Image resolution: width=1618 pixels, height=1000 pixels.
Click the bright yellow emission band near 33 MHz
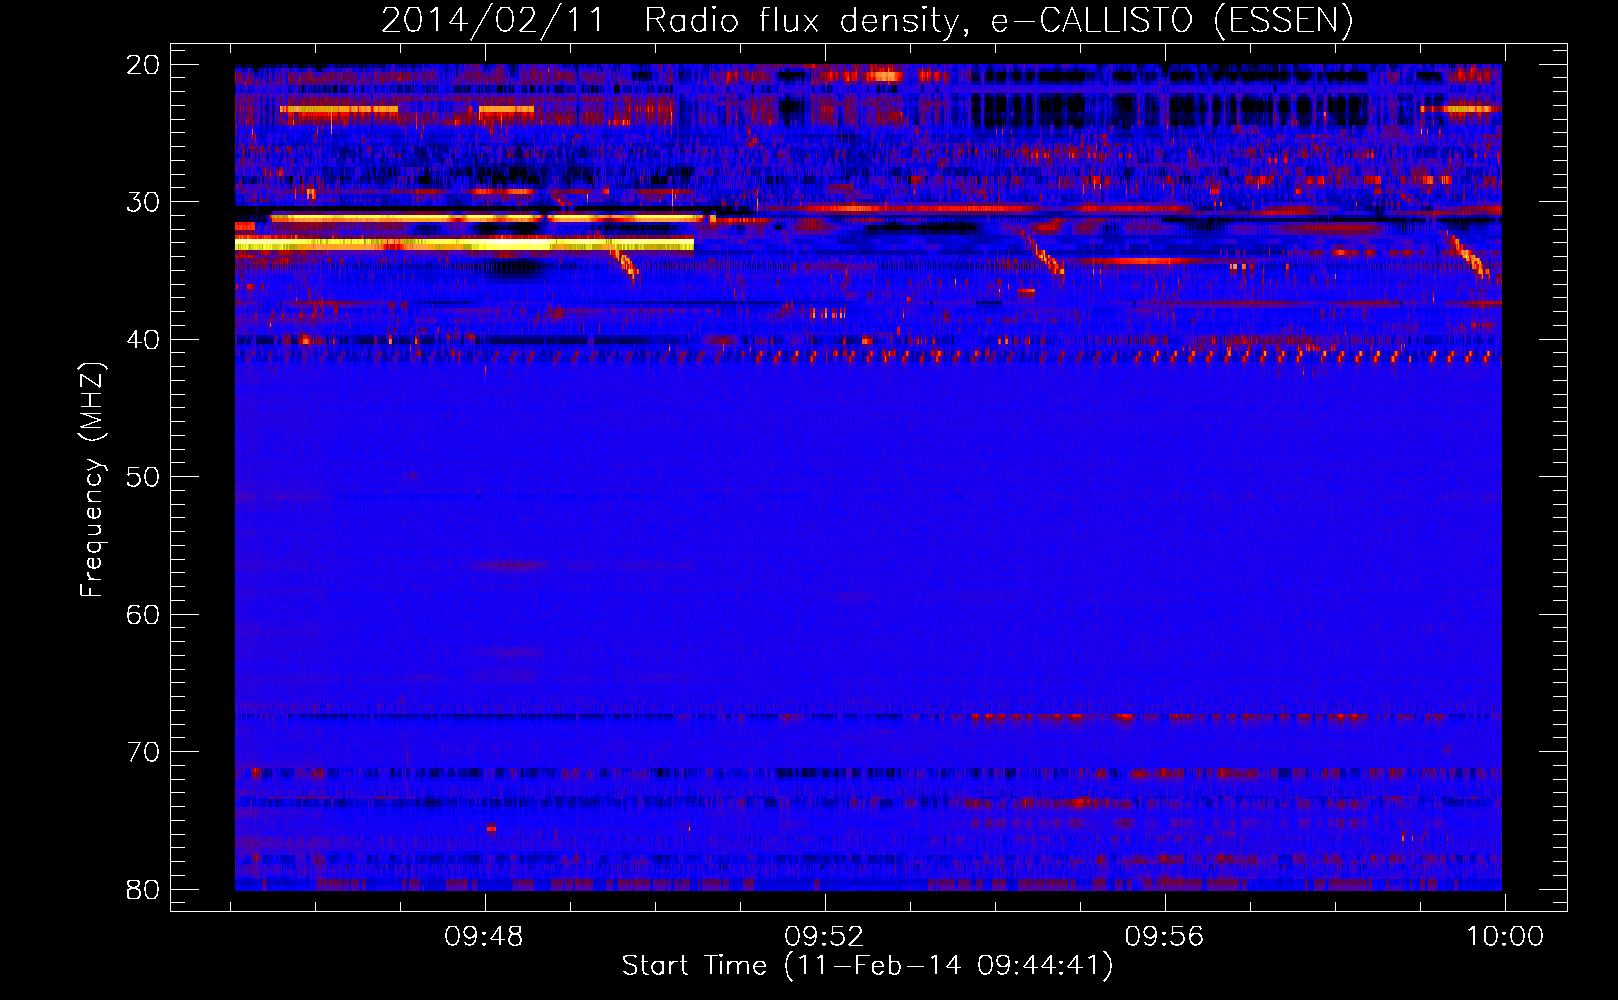[x=464, y=243]
